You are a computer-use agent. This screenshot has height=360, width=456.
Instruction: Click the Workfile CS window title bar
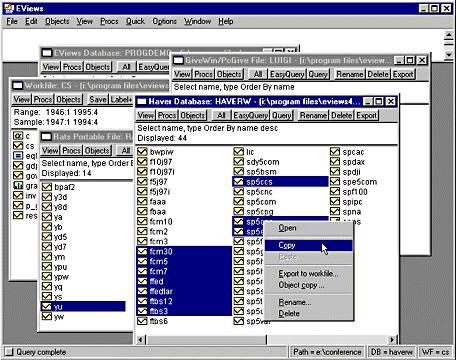tap(90, 86)
